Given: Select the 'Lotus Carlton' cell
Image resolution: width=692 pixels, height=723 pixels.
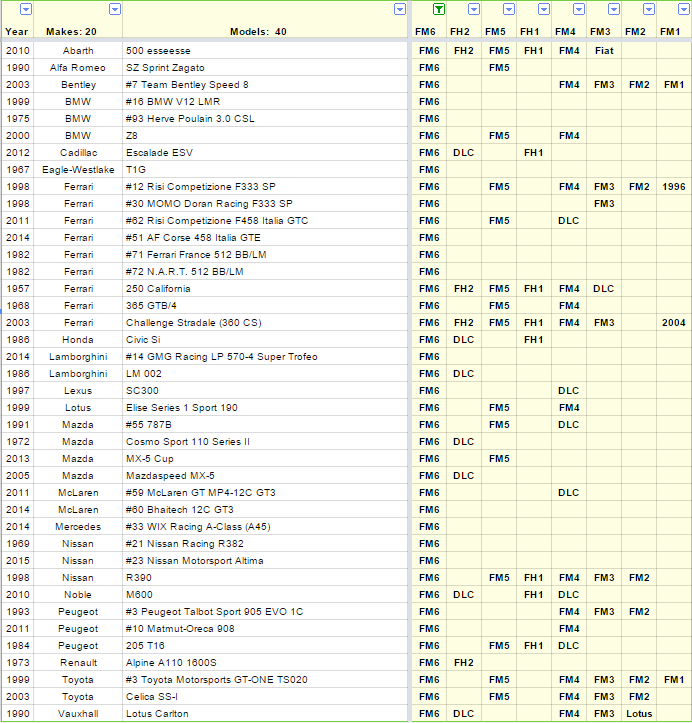Looking at the screenshot, I should 265,714.
